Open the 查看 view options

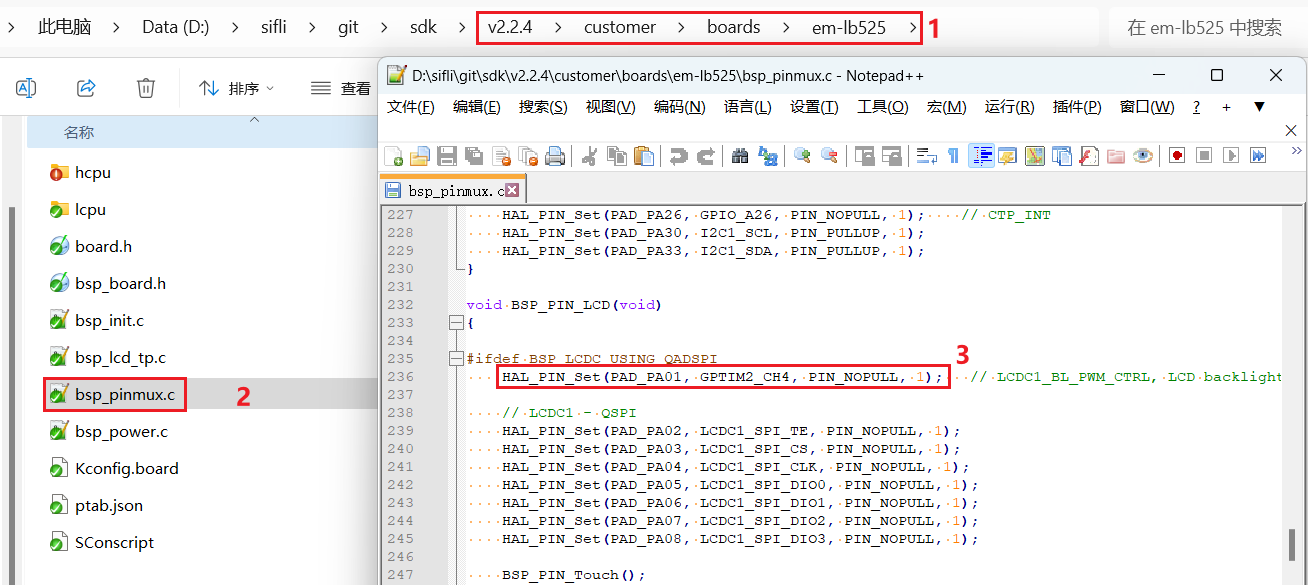[340, 88]
